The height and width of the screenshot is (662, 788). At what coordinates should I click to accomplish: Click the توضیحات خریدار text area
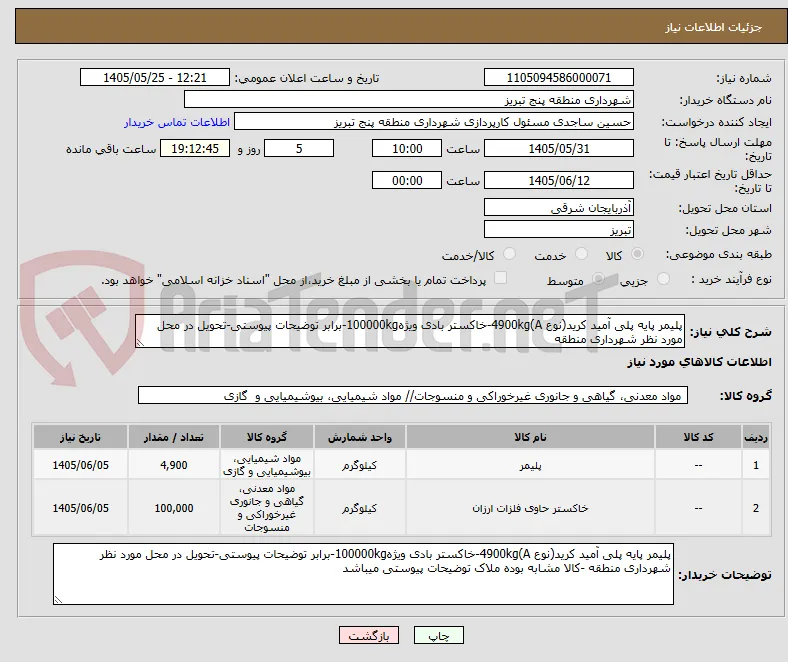pos(363,574)
